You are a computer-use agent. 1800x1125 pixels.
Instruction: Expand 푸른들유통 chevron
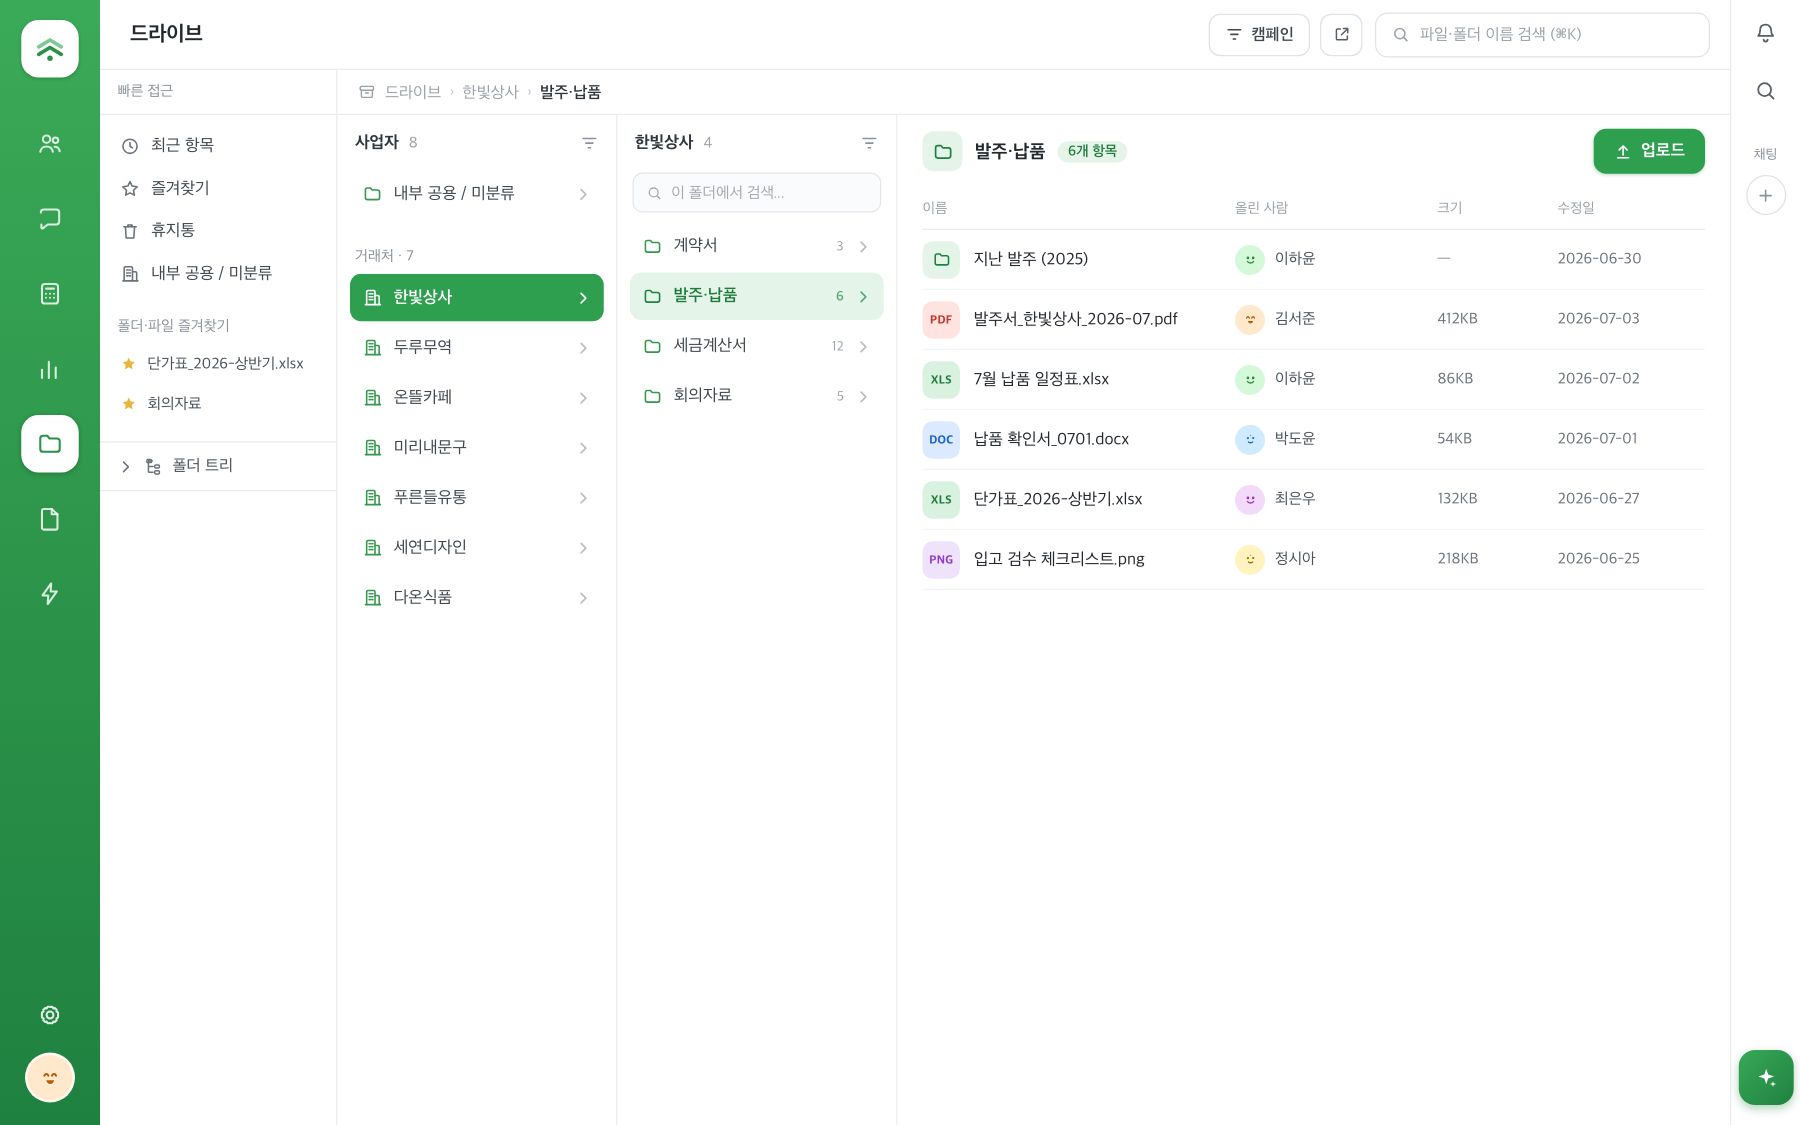pos(583,498)
